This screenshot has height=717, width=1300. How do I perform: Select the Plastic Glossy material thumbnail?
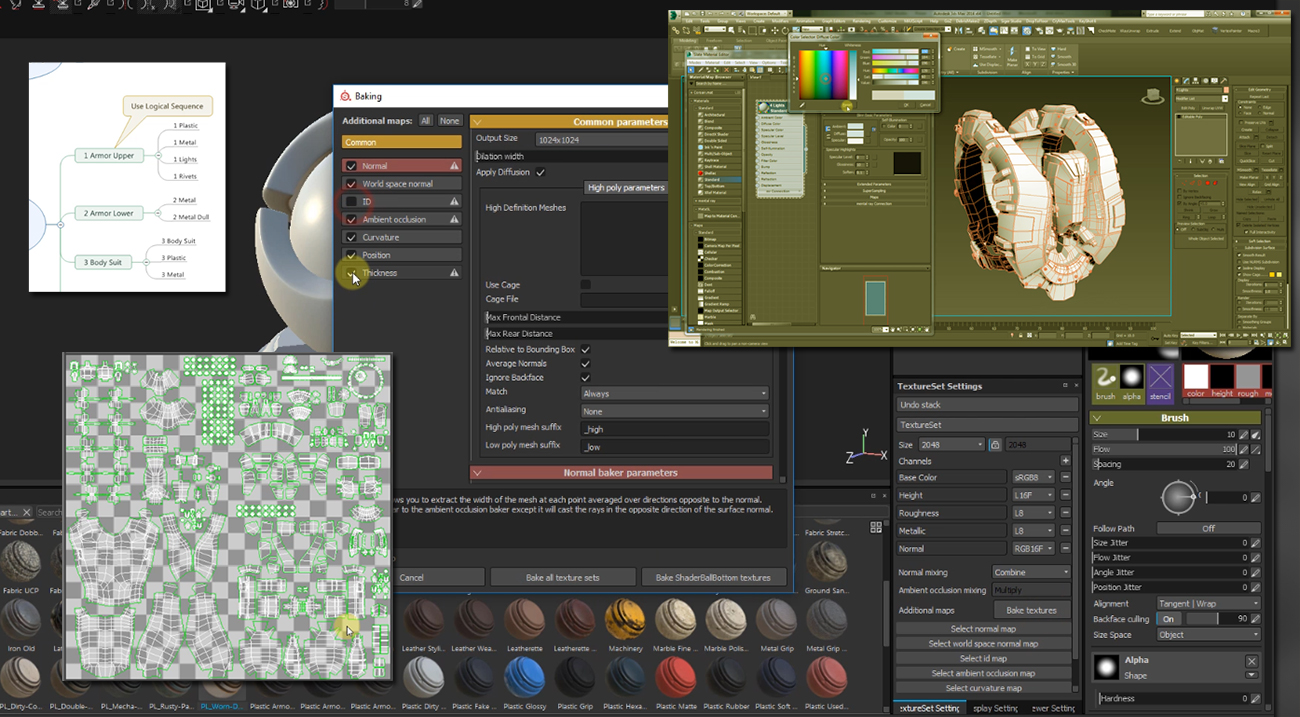click(x=524, y=679)
